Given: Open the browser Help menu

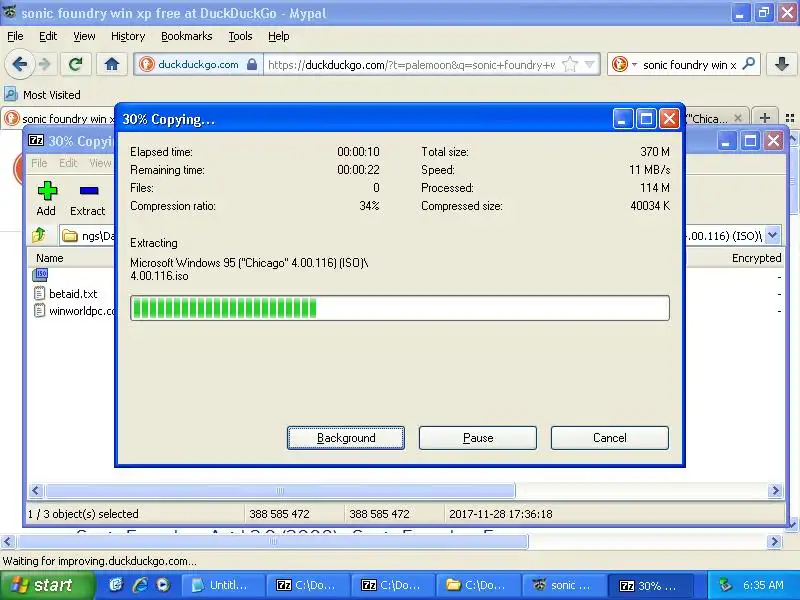Looking at the screenshot, I should (x=279, y=36).
